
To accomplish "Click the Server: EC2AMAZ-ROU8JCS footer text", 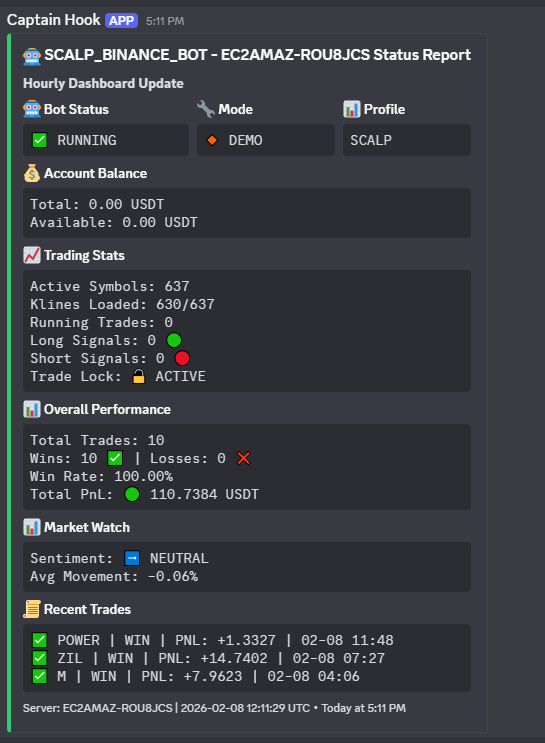I will [98, 708].
